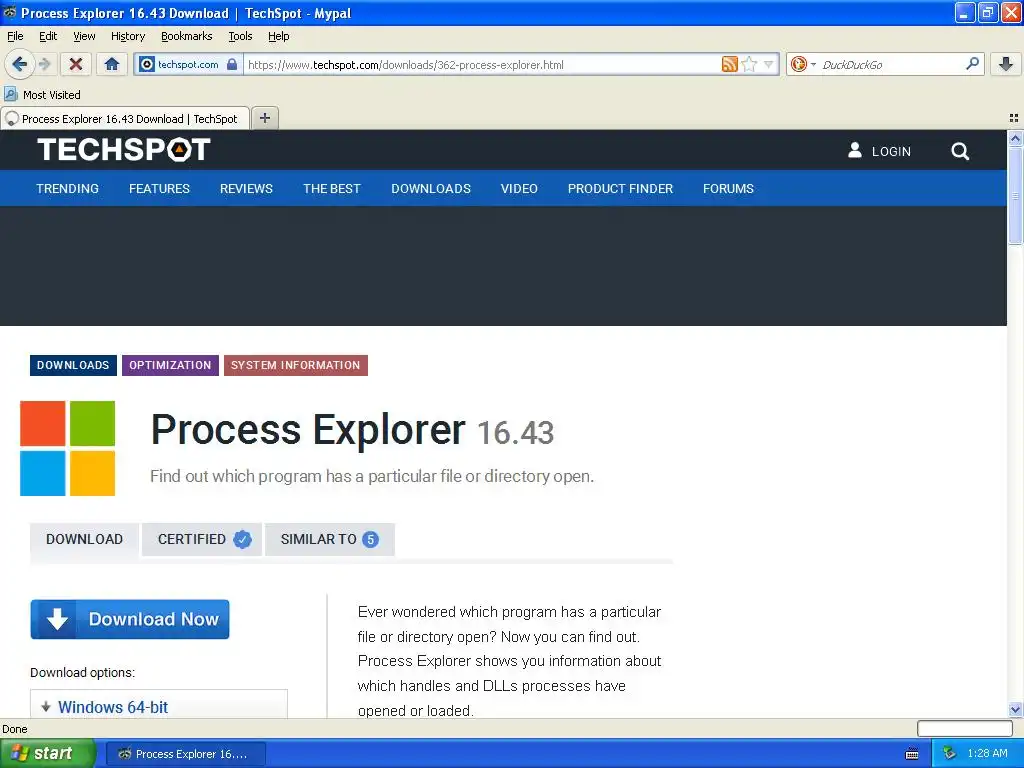This screenshot has height=768, width=1024.
Task: Click the SYSTEM INFORMATION category tag
Action: 295,365
